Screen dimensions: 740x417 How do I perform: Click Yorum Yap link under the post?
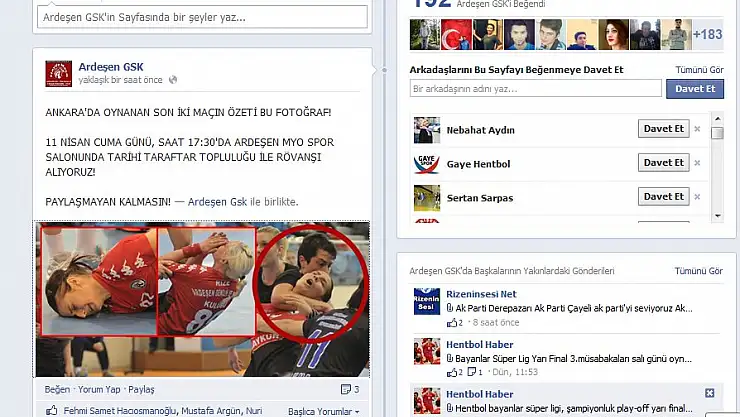pos(99,389)
